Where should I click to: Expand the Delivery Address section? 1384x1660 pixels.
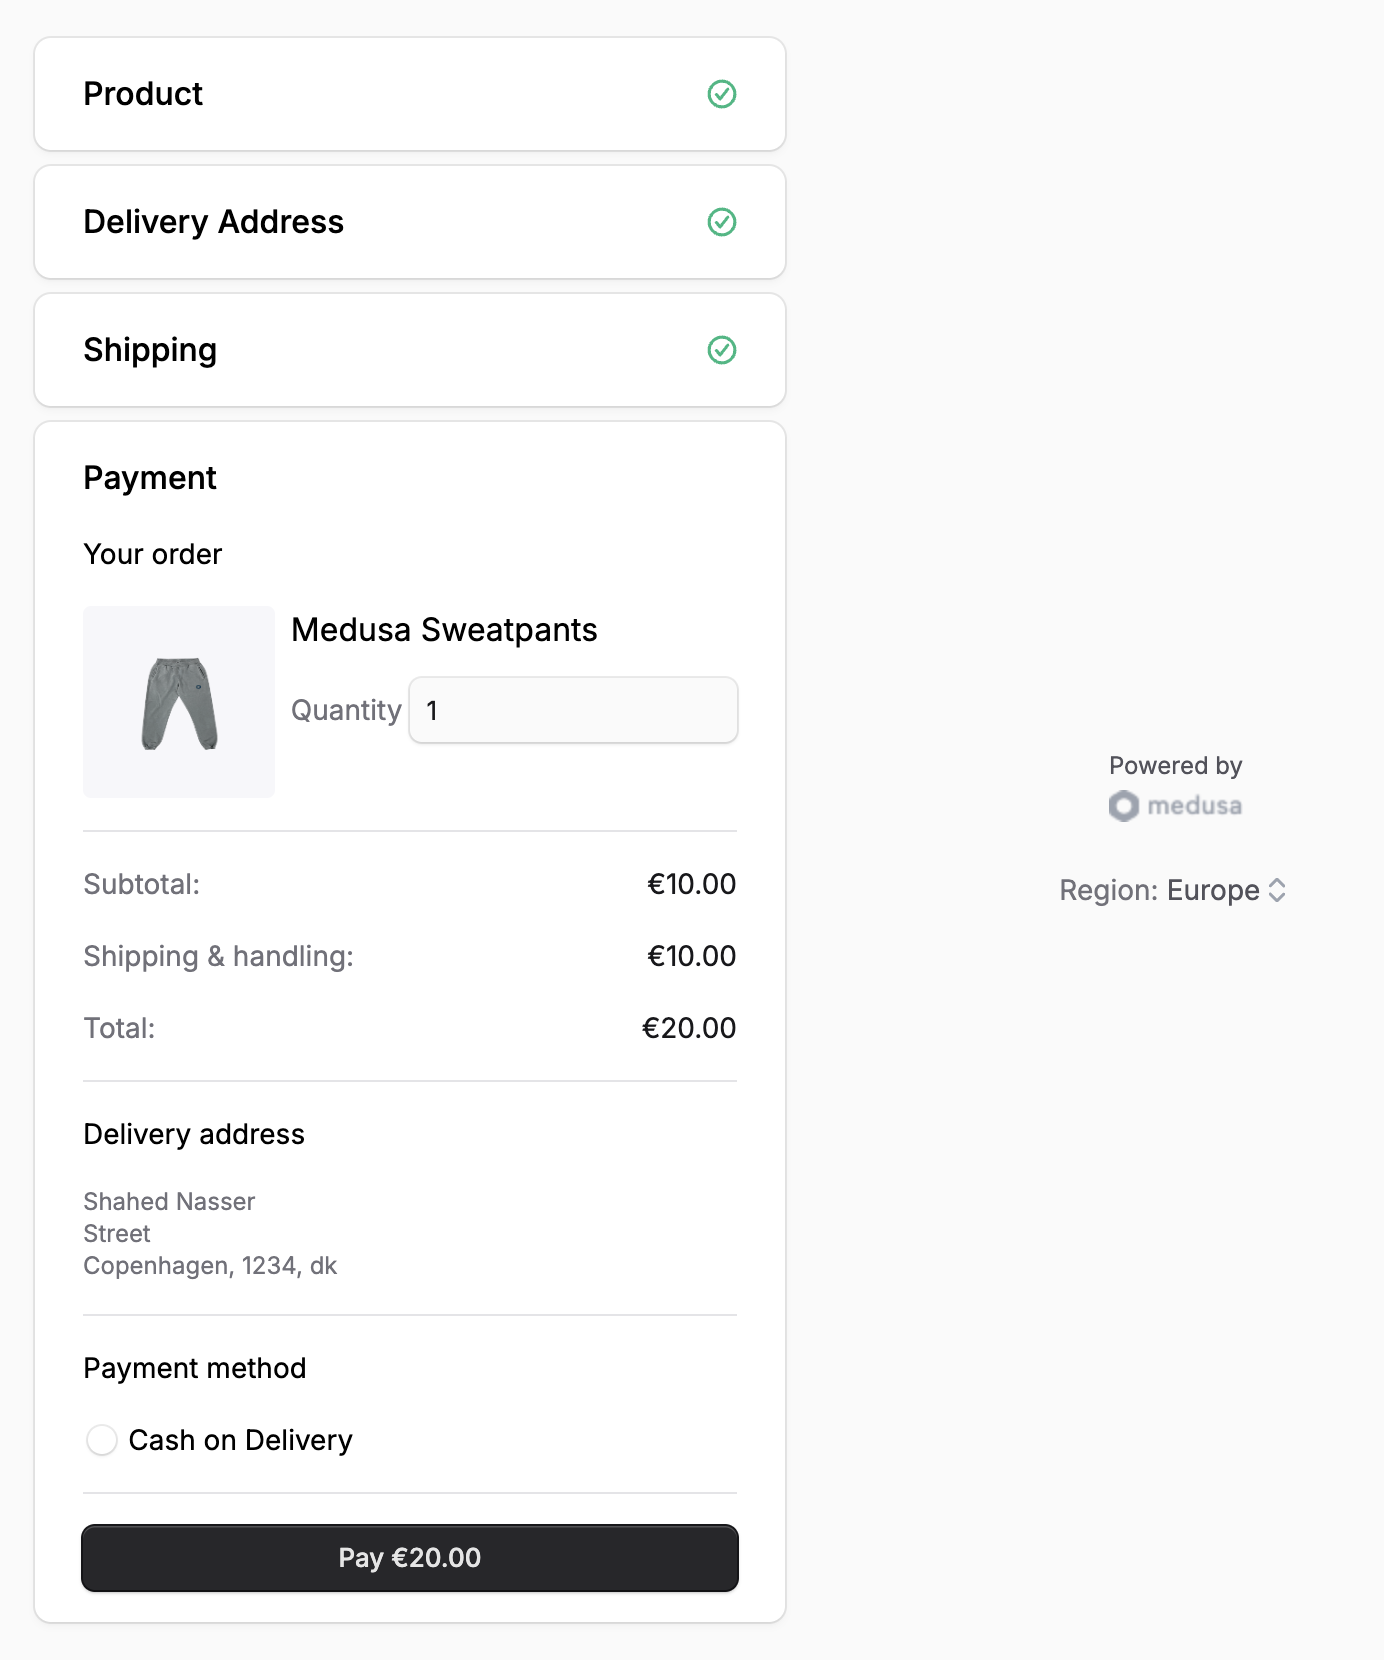coord(213,222)
